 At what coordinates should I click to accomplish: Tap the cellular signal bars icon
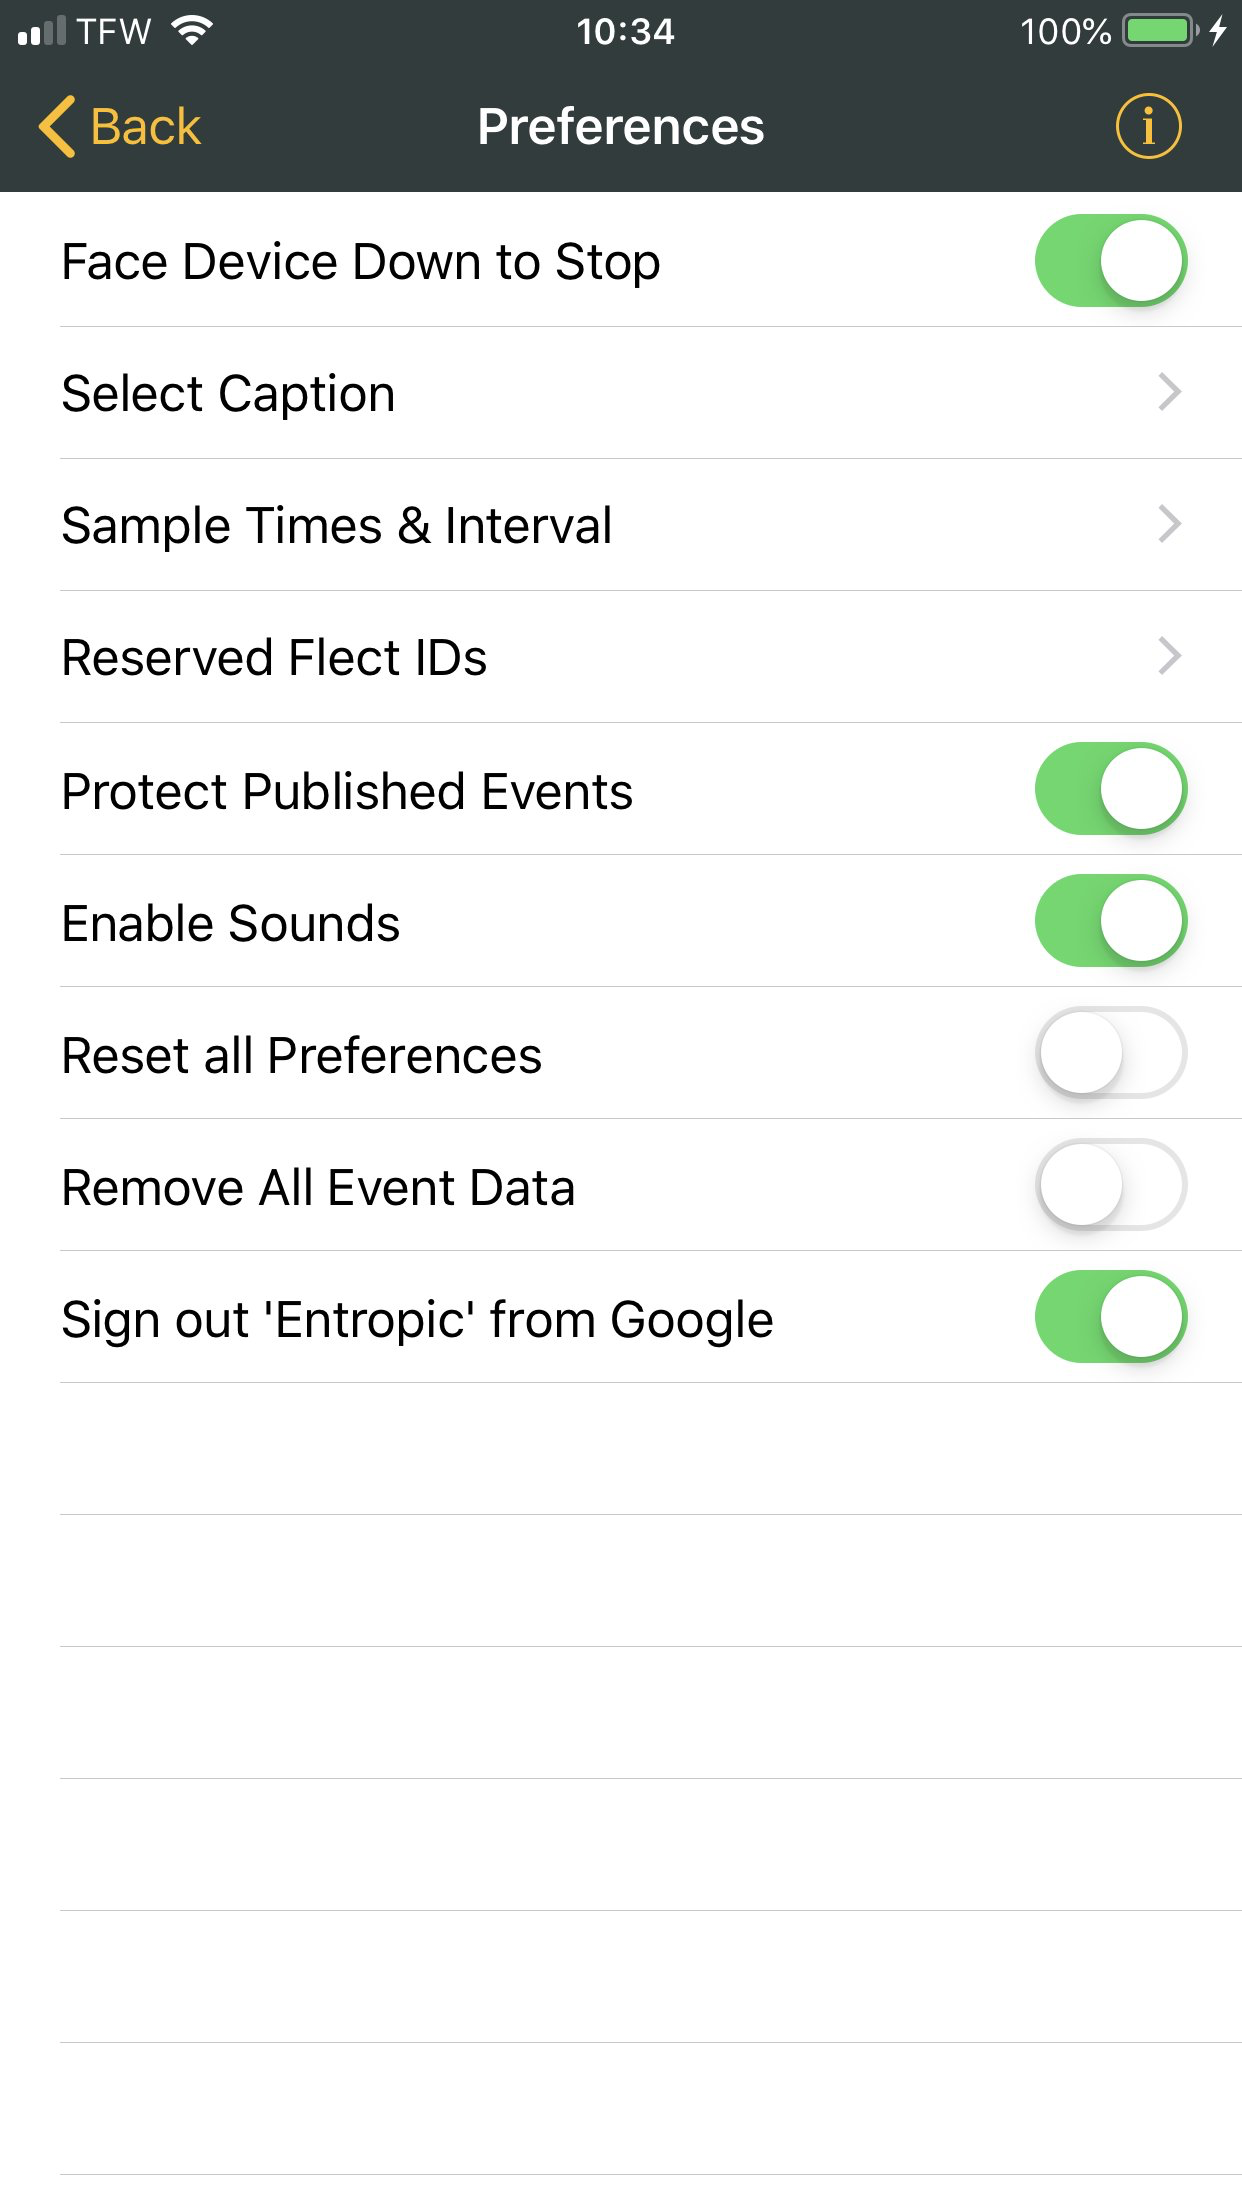coord(42,31)
